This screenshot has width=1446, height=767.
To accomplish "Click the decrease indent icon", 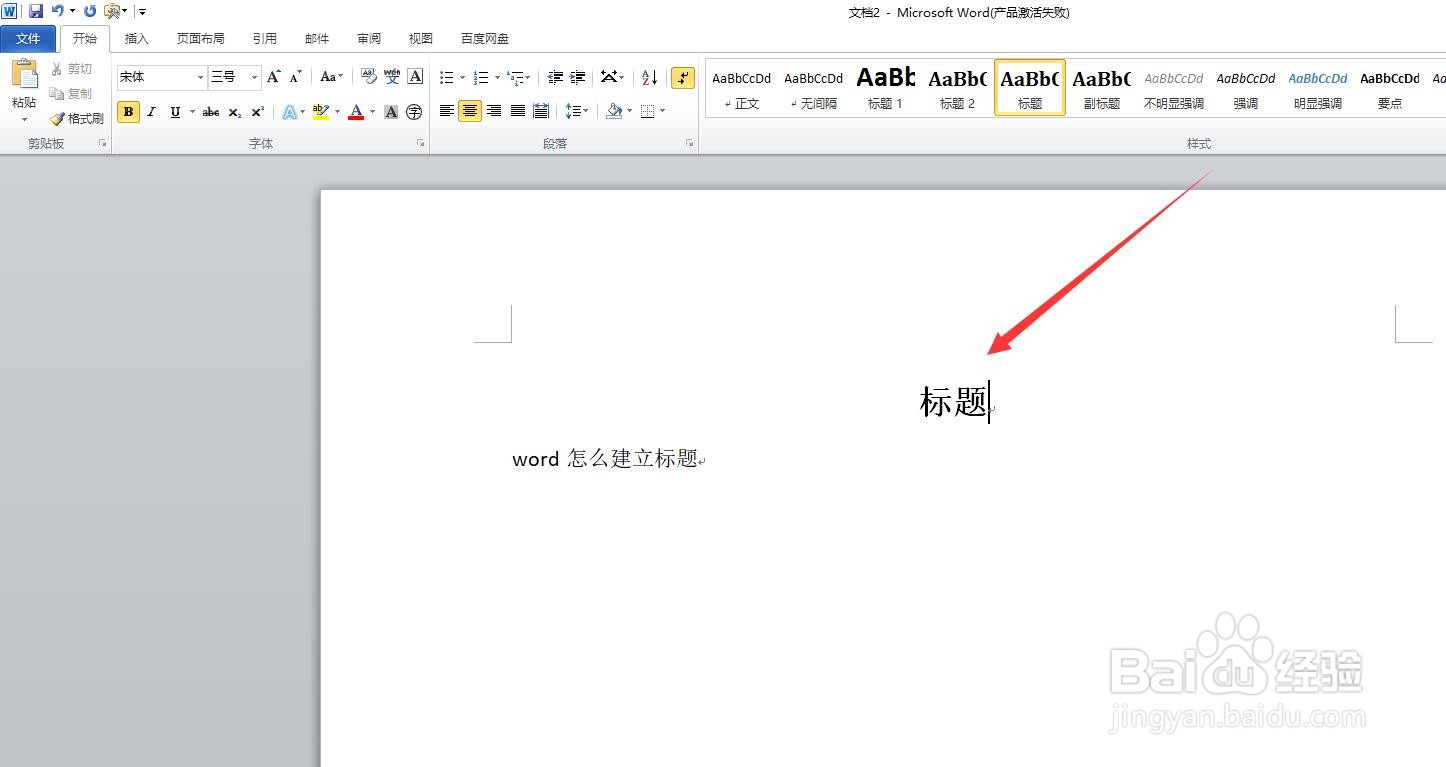I will [554, 77].
